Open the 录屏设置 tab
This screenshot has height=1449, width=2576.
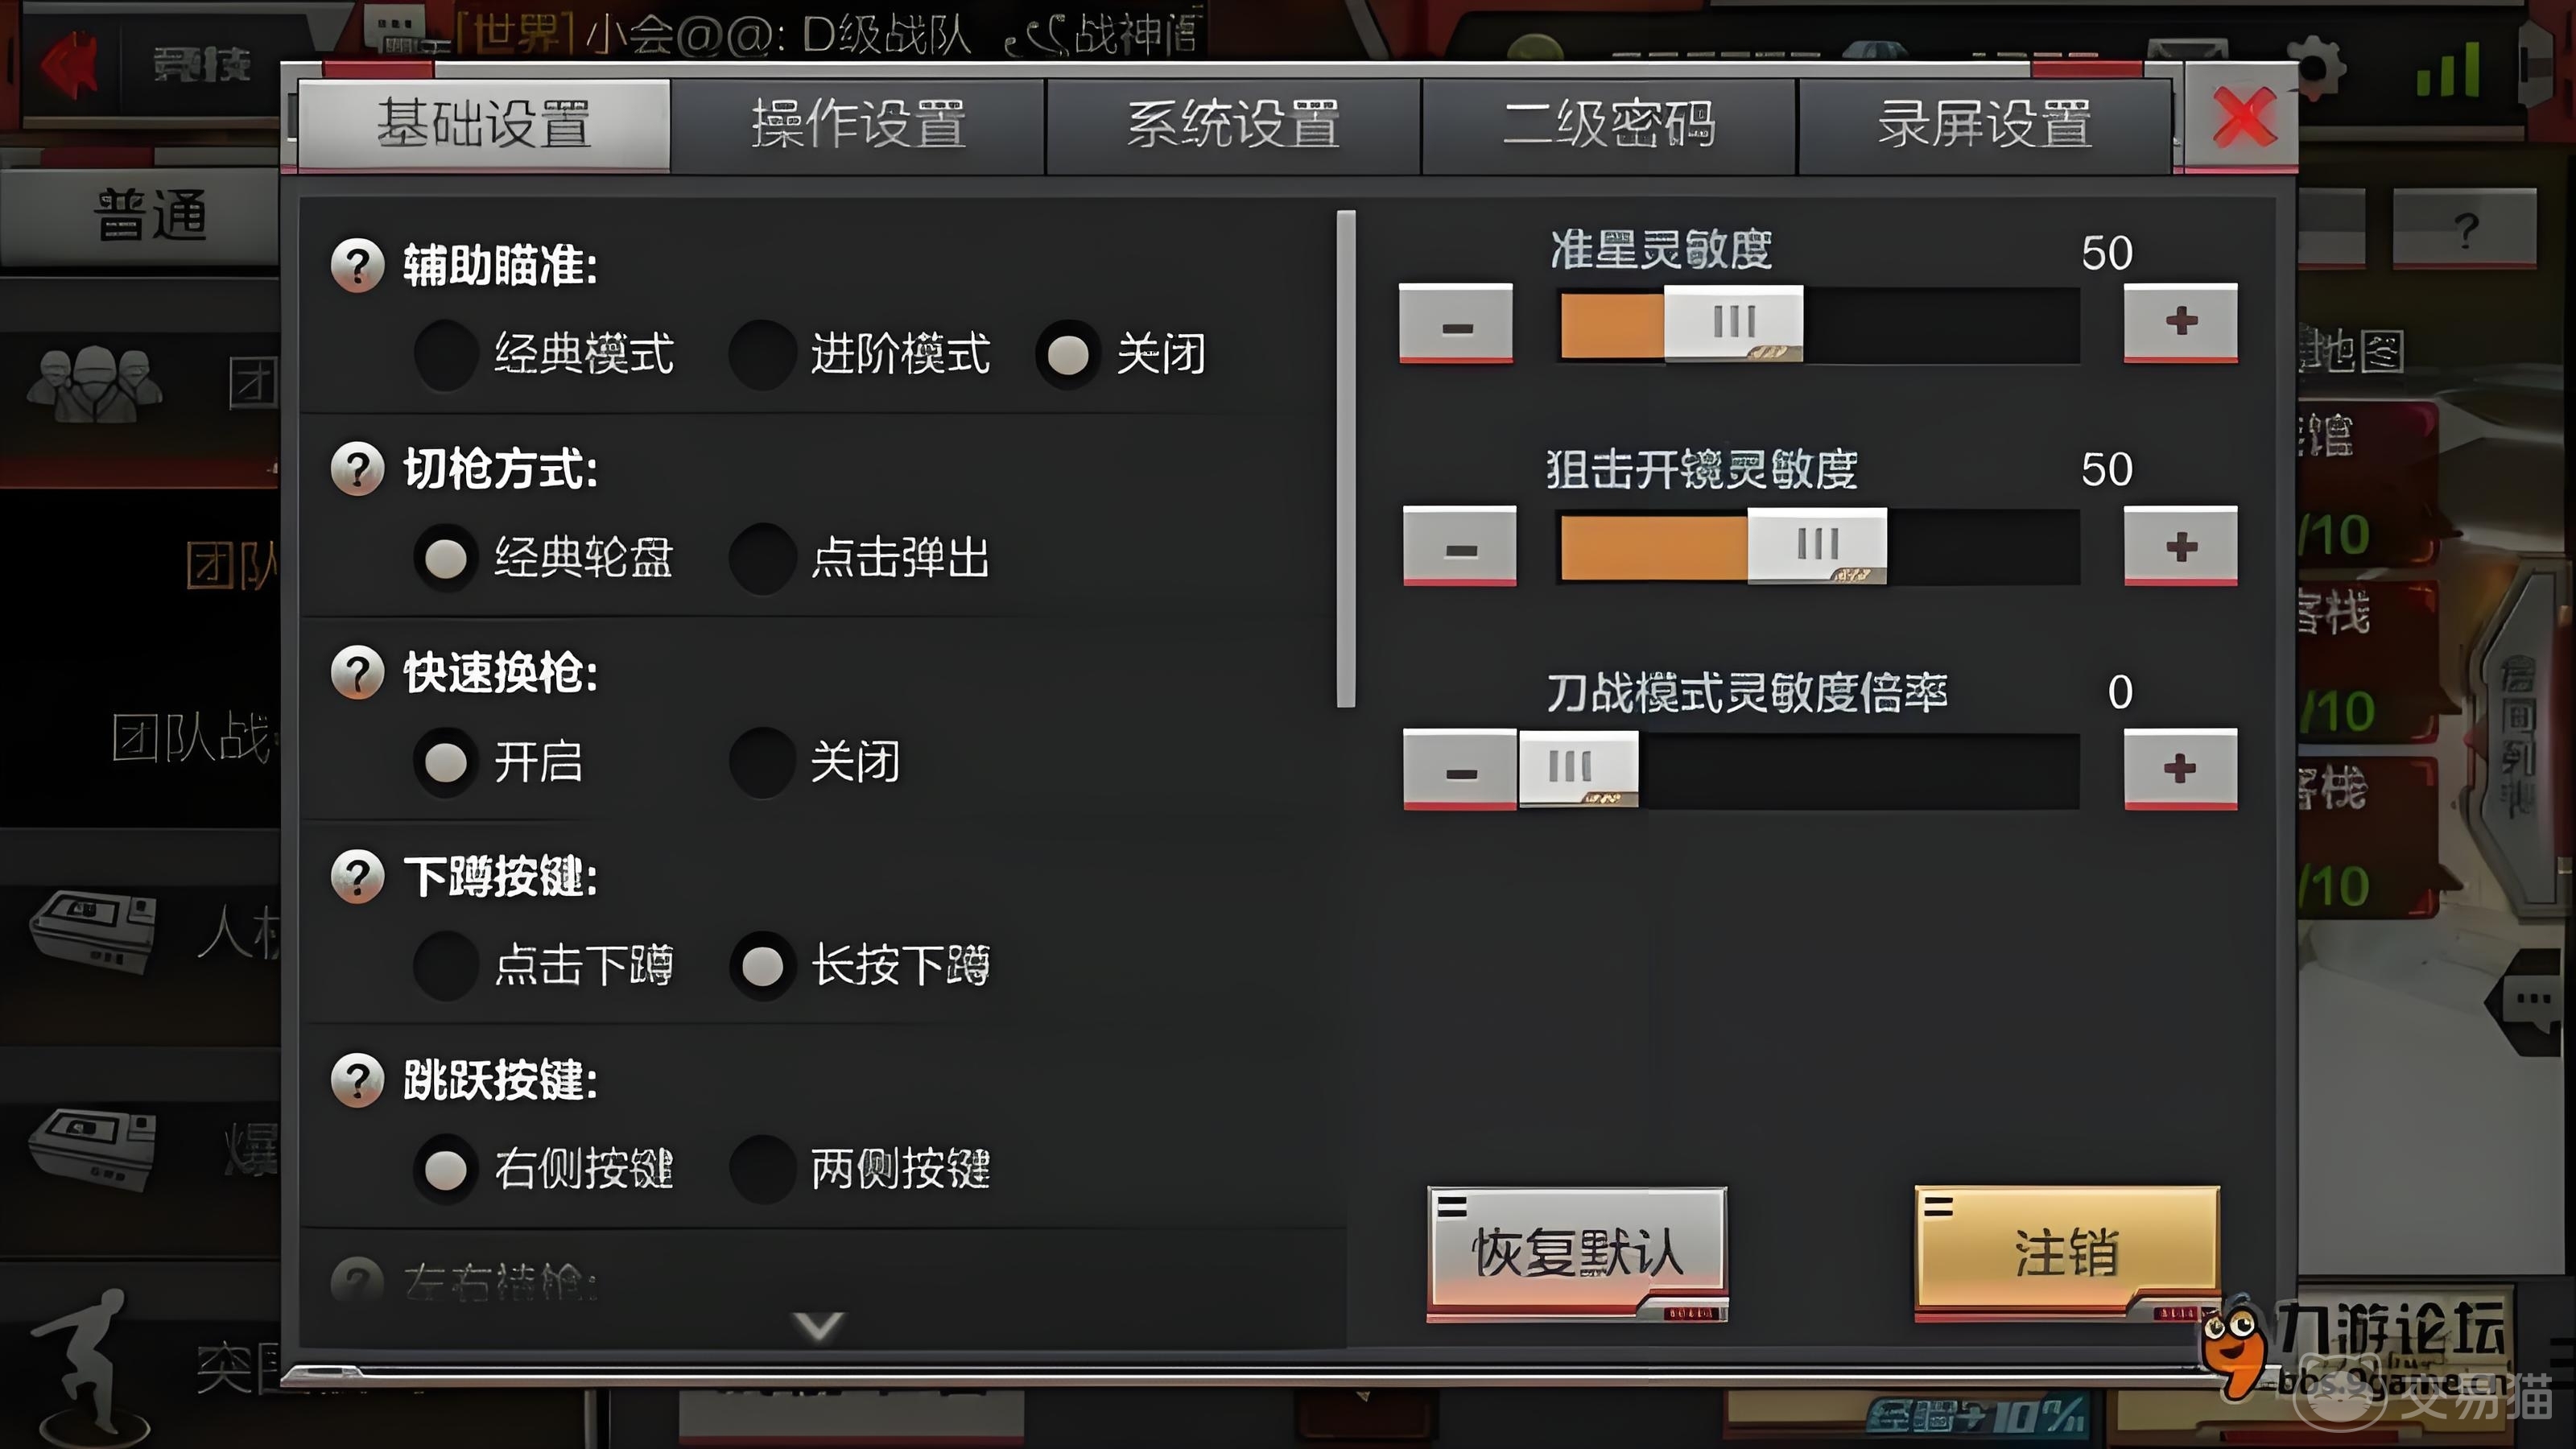tap(1985, 125)
